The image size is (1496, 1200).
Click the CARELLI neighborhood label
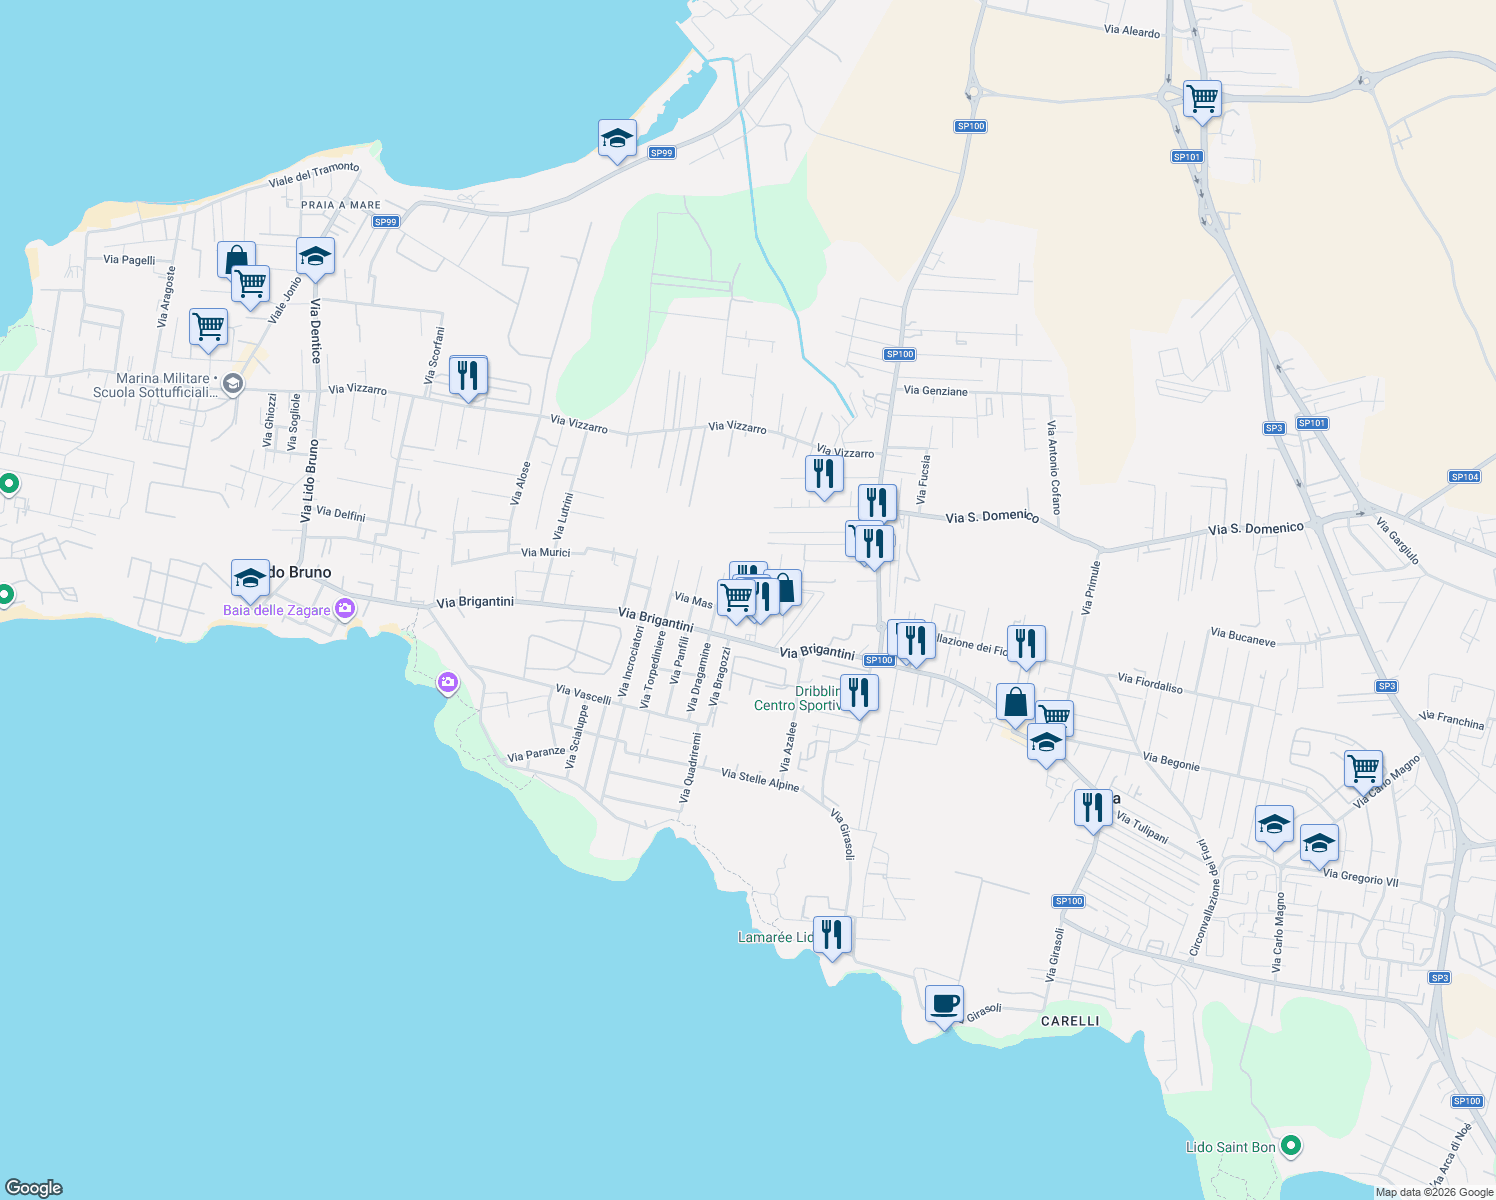click(x=1070, y=1021)
